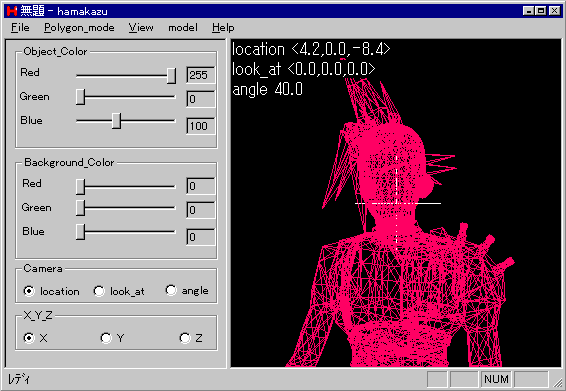
Task: Click the hamakazu app icon in title bar
Action: [12, 11]
